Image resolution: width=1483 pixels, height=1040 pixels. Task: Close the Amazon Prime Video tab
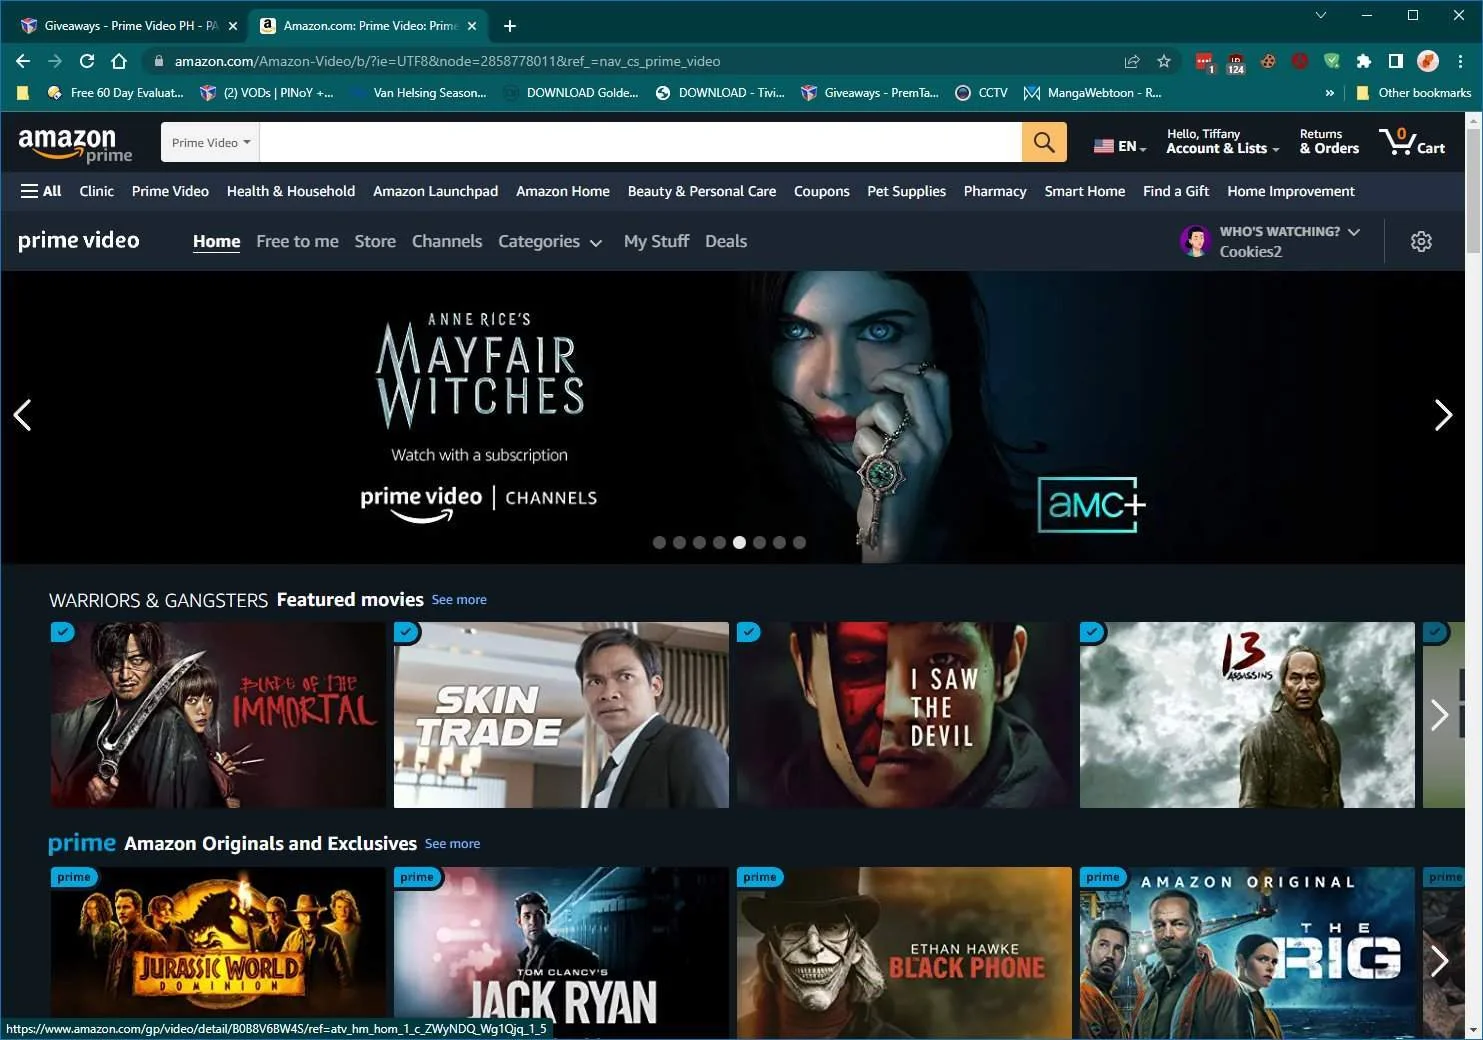[473, 26]
